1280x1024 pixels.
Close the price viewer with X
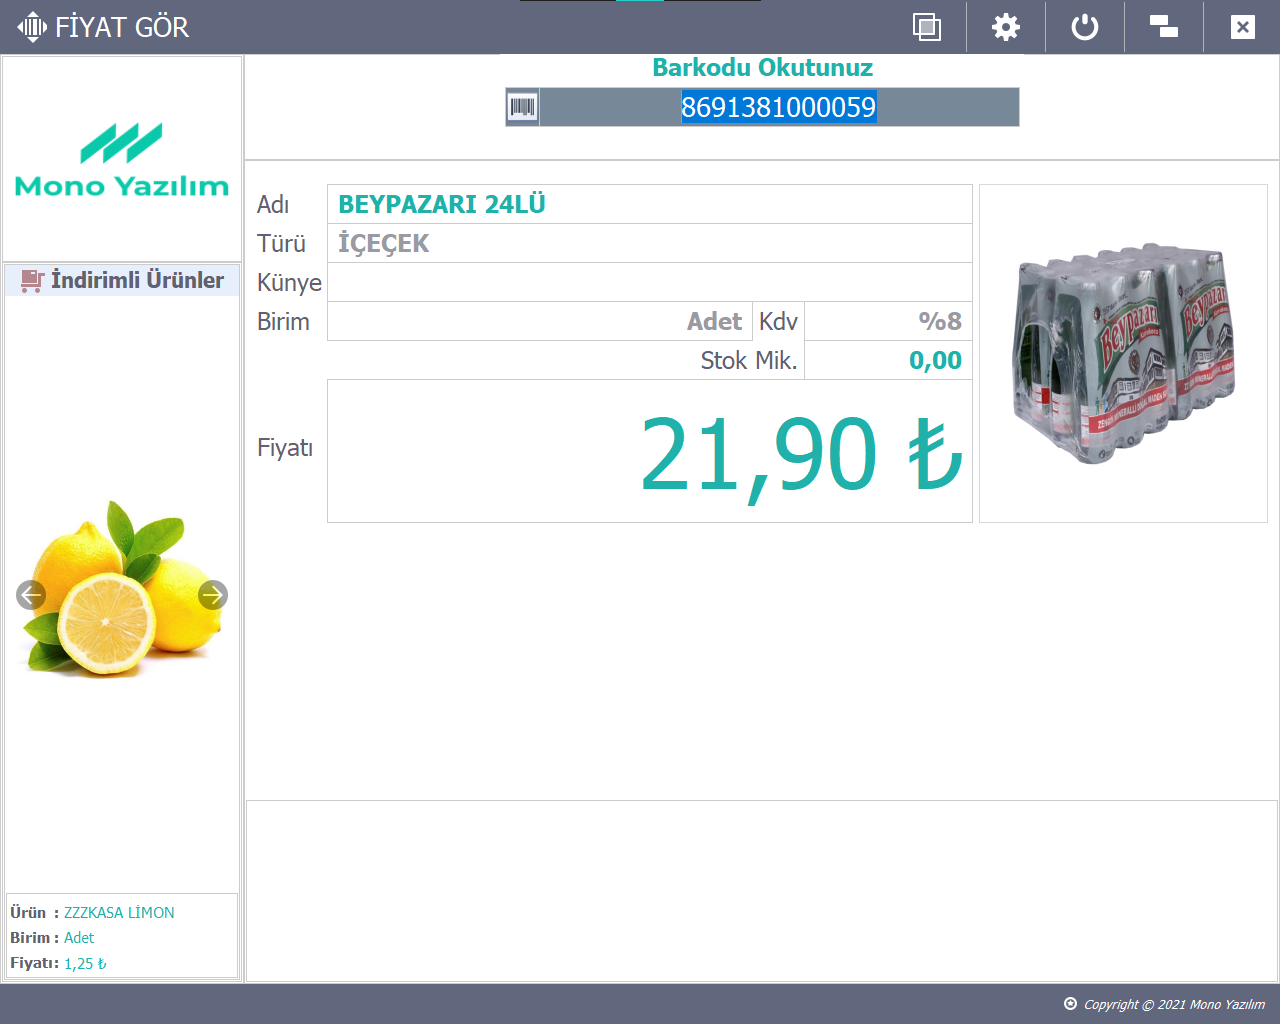pos(1242,27)
